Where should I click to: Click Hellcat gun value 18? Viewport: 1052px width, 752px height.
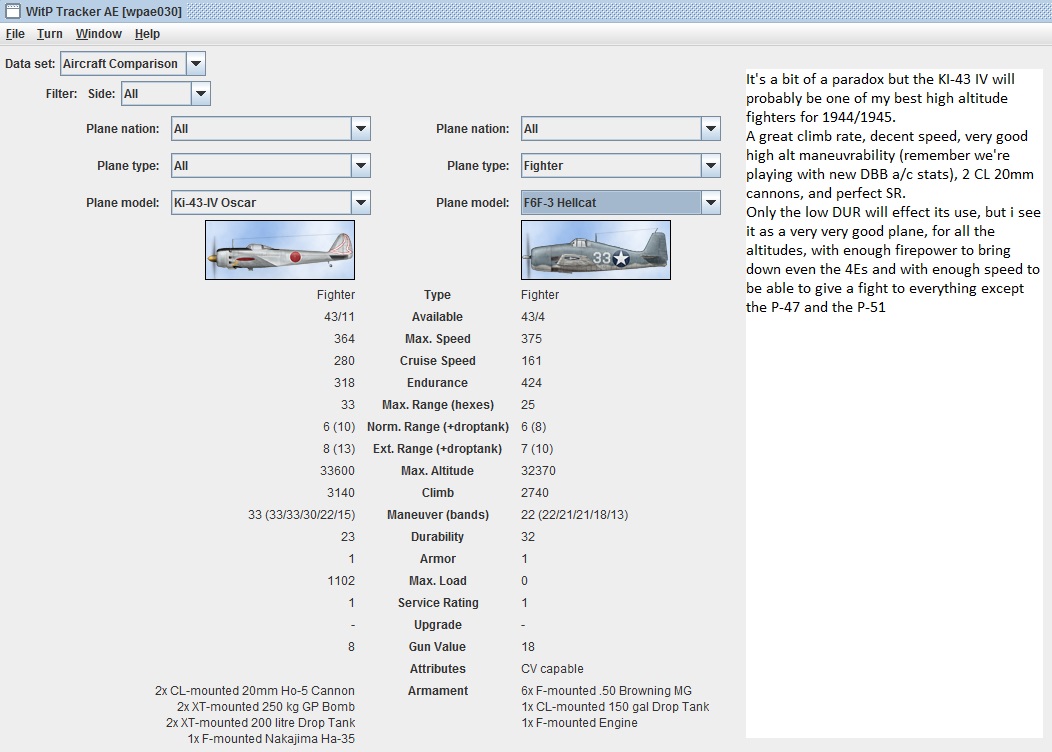pyautogui.click(x=528, y=647)
